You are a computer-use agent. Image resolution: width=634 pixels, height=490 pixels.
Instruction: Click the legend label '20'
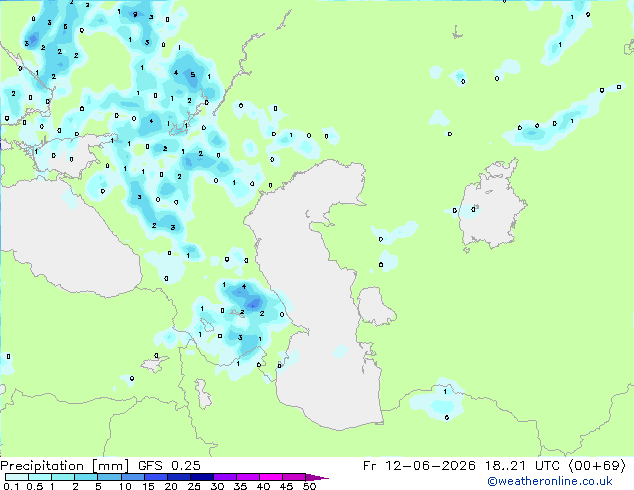(171, 486)
